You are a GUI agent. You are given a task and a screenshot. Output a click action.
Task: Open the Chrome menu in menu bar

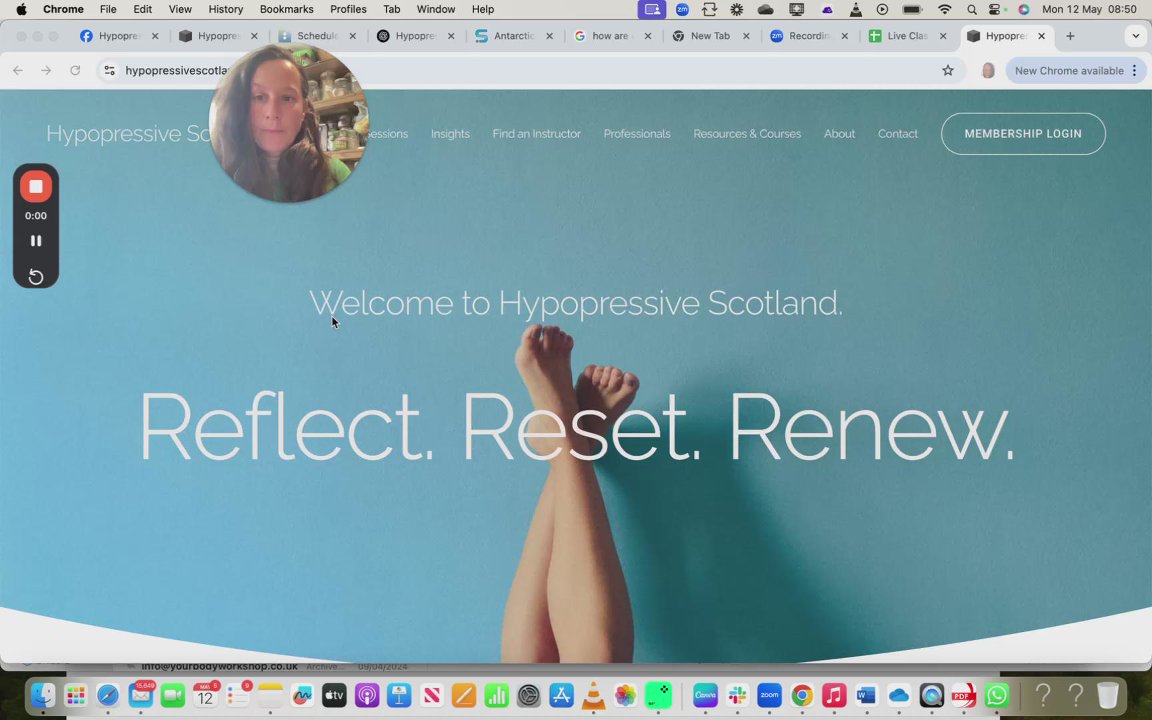click(x=63, y=10)
